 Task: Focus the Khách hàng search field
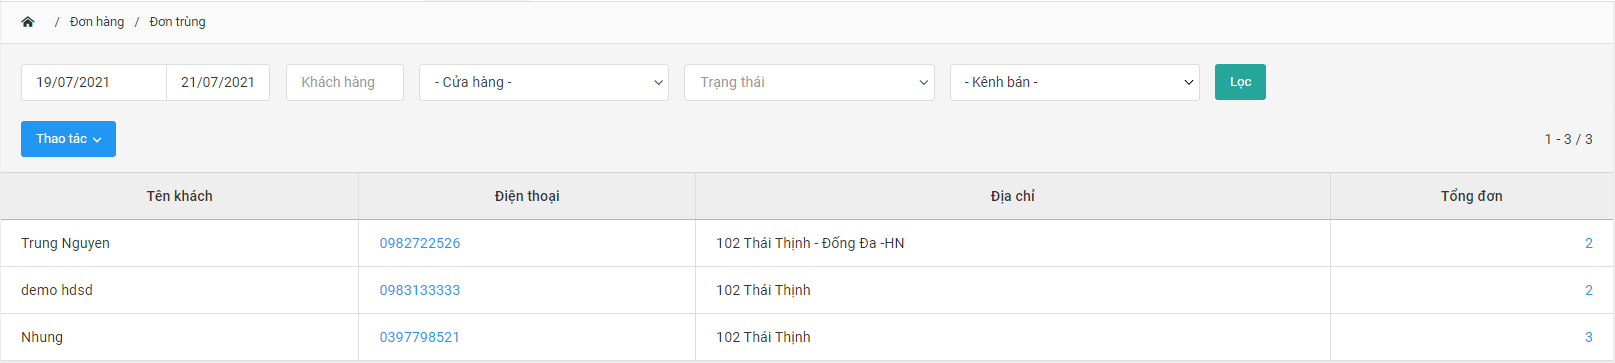click(x=345, y=82)
